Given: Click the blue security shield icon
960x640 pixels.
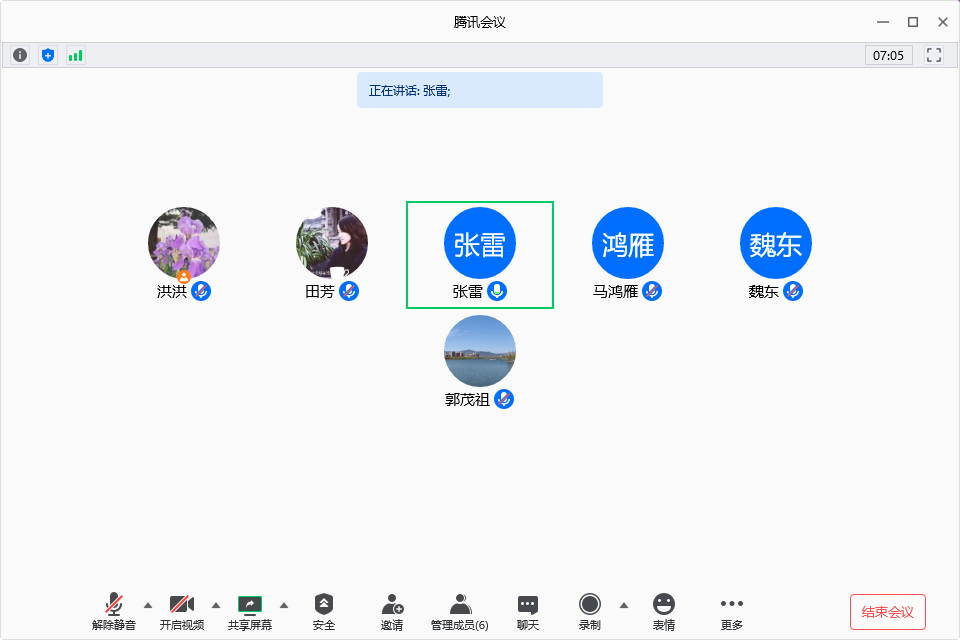Looking at the screenshot, I should coord(48,55).
